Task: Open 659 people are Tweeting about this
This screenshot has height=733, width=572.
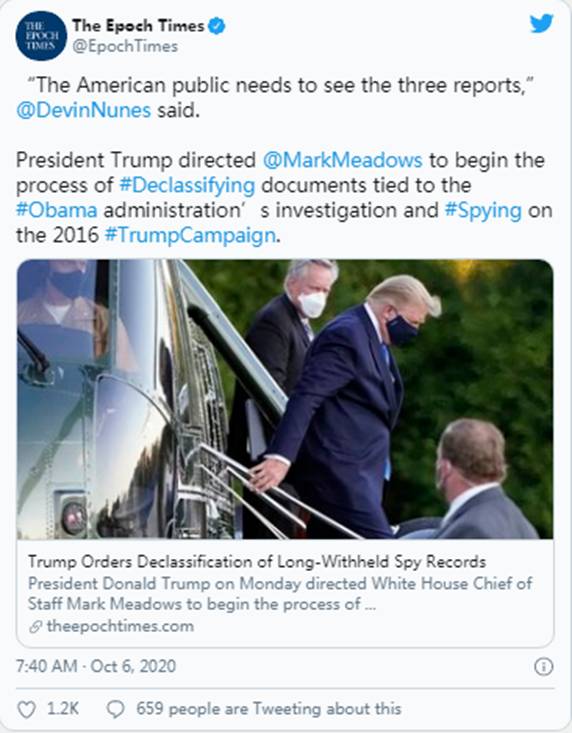Action: point(269,709)
